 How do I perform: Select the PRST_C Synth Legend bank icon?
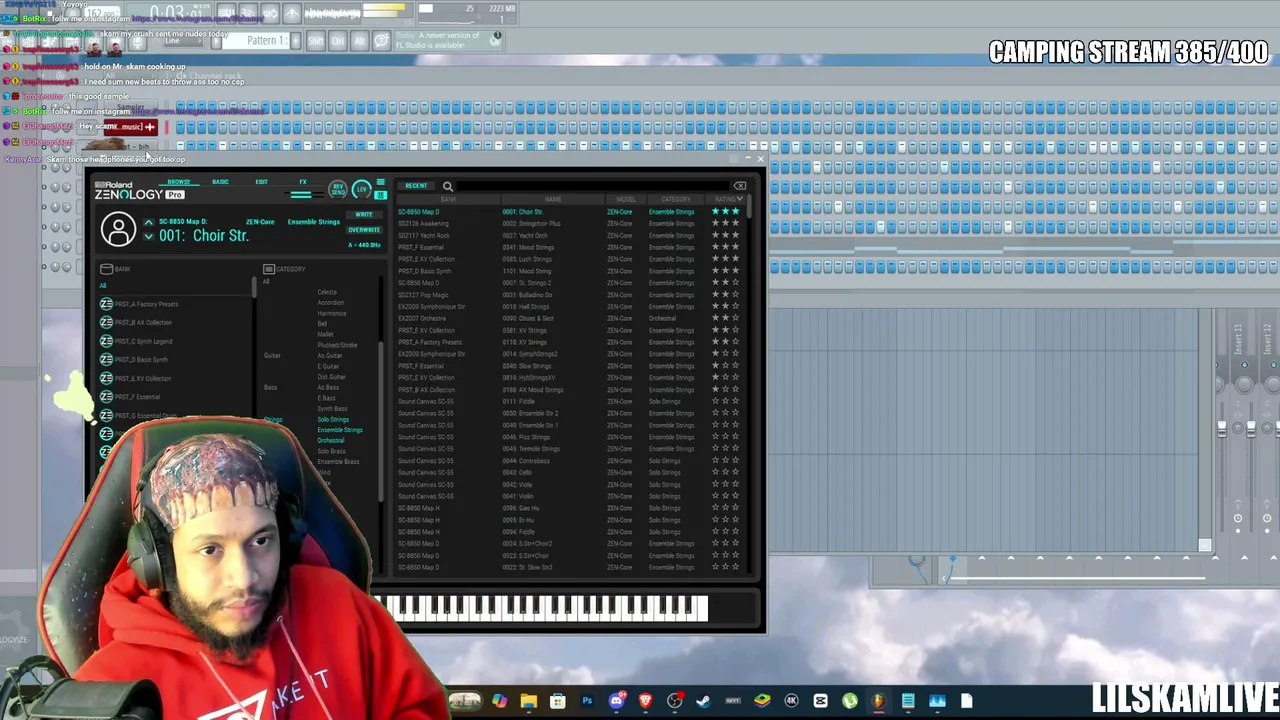coord(106,341)
